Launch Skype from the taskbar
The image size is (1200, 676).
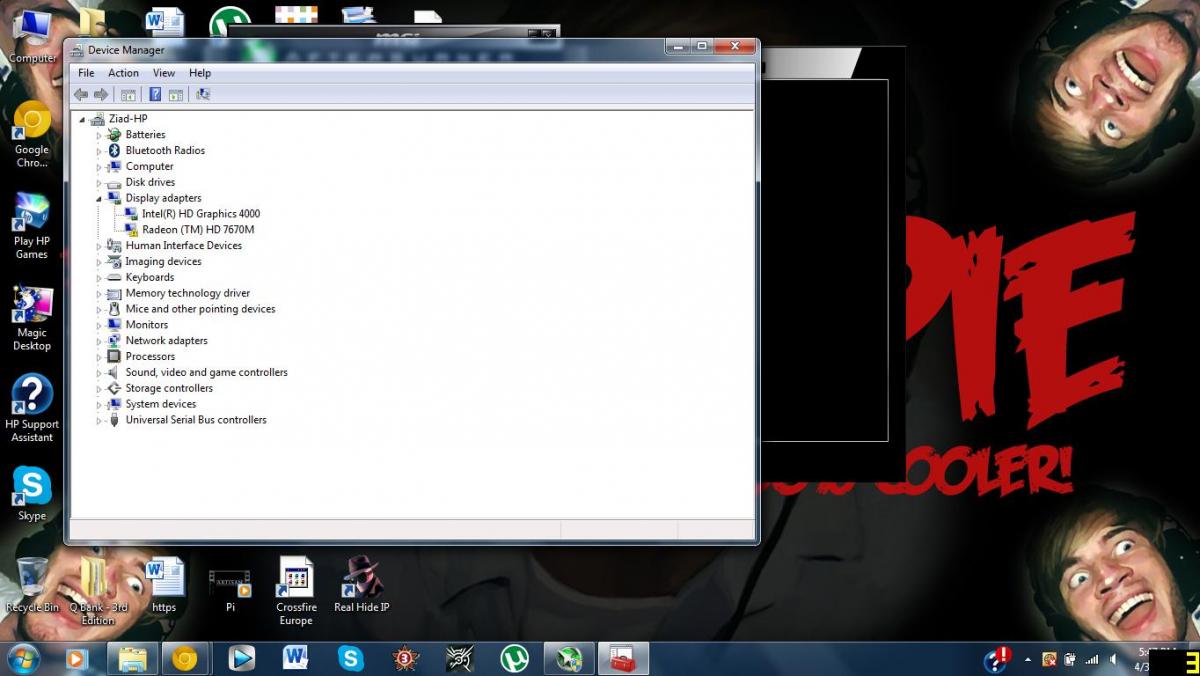[x=351, y=659]
